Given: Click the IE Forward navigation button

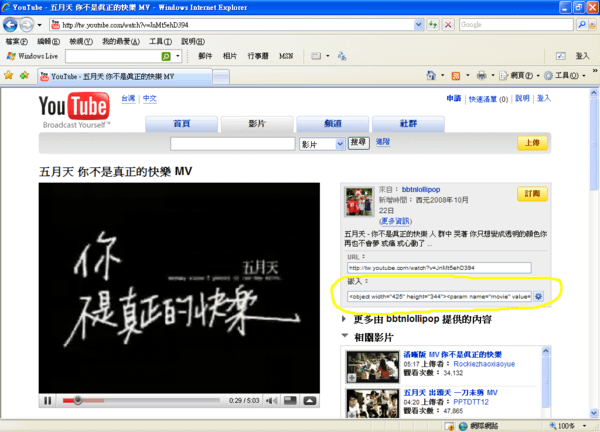Looking at the screenshot, I should coord(26,25).
